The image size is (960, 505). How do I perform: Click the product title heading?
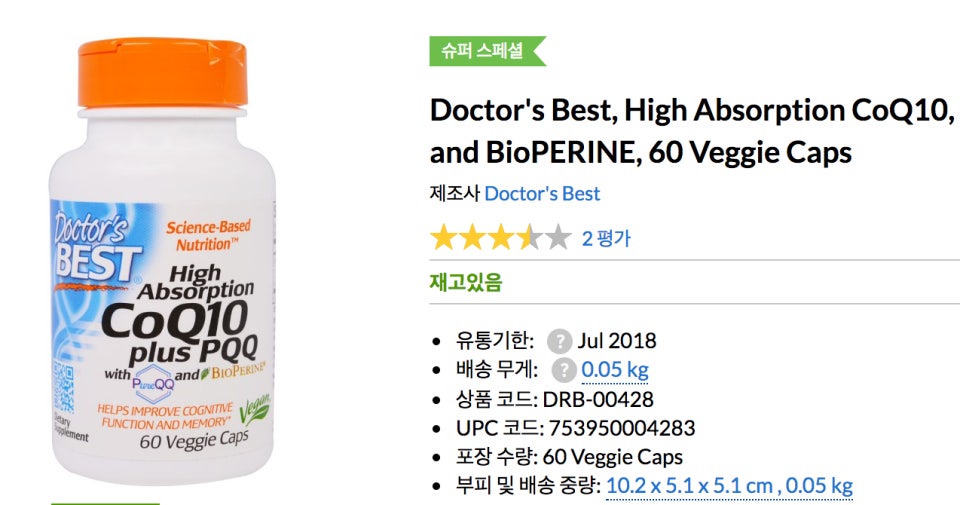tap(694, 131)
